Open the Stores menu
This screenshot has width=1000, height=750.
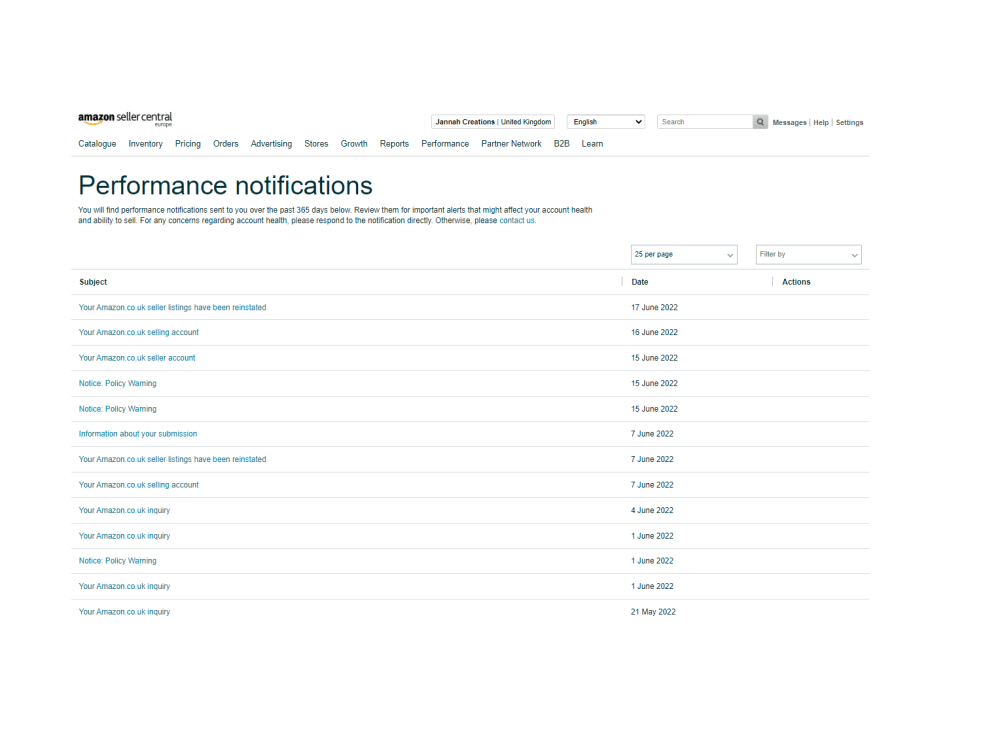pyautogui.click(x=316, y=144)
